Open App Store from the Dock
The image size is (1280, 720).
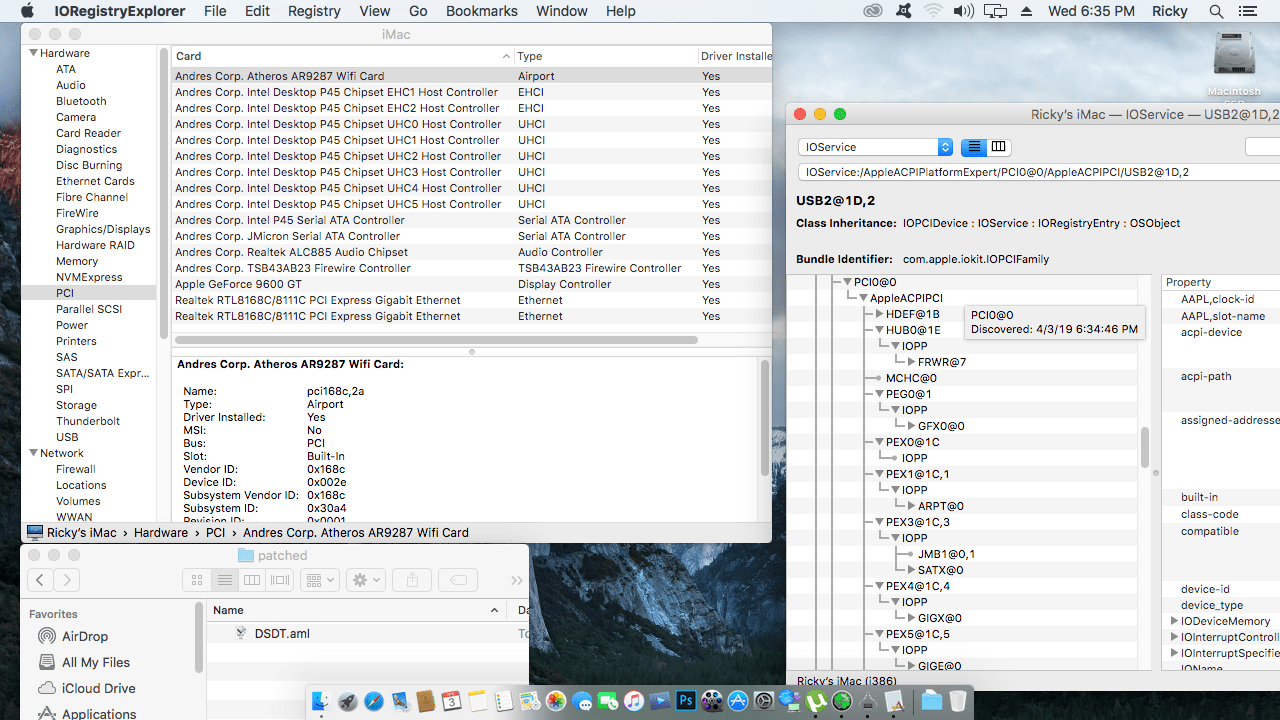tap(738, 701)
